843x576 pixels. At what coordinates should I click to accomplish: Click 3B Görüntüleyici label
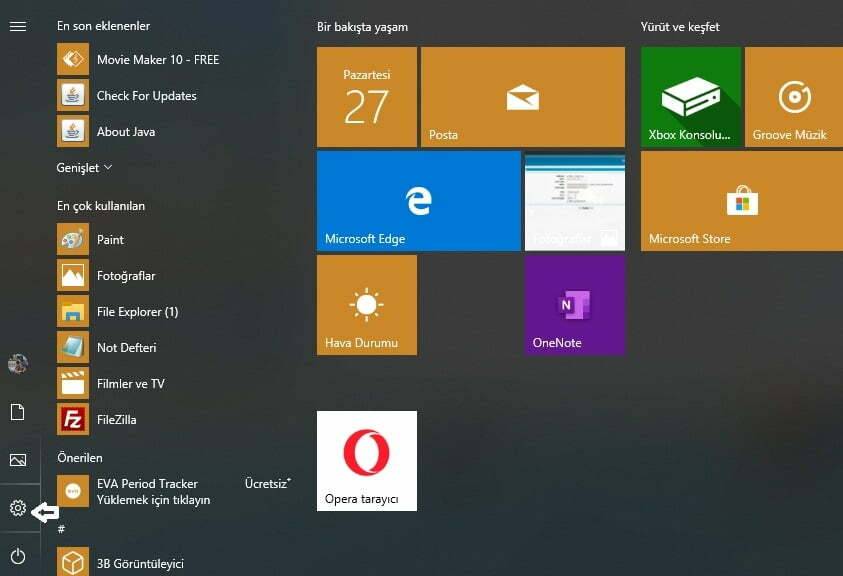click(140, 564)
